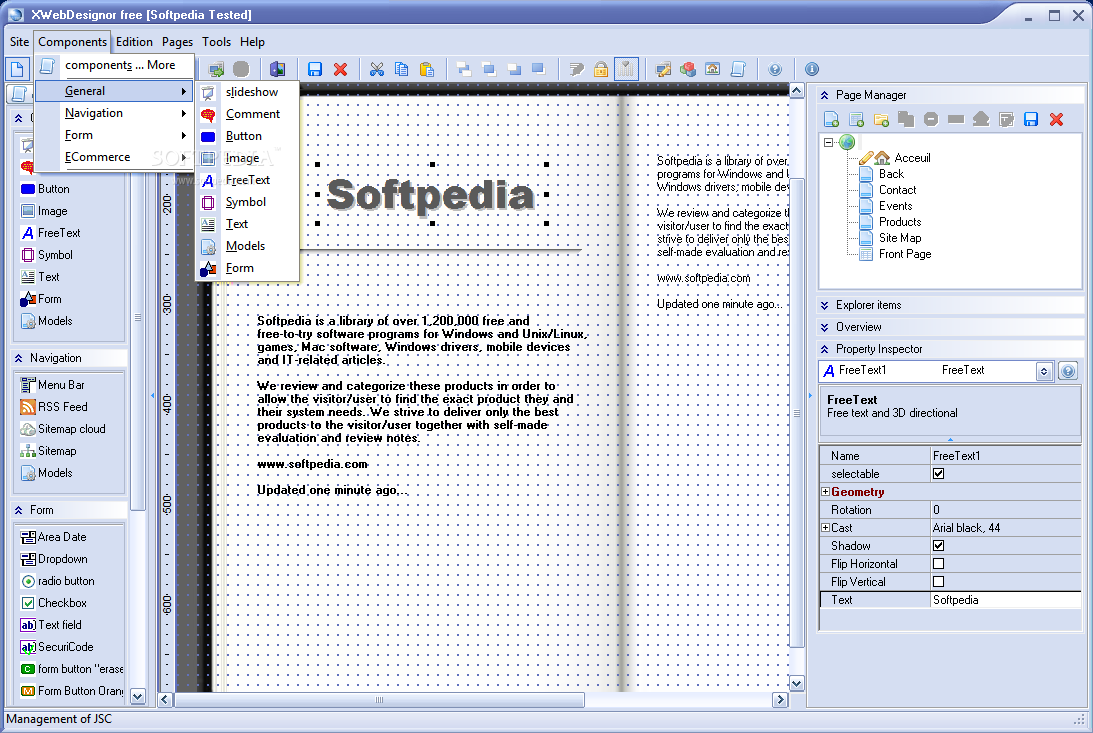Image resolution: width=1093 pixels, height=733 pixels.
Task: Open the Edition menu
Action: (x=134, y=42)
